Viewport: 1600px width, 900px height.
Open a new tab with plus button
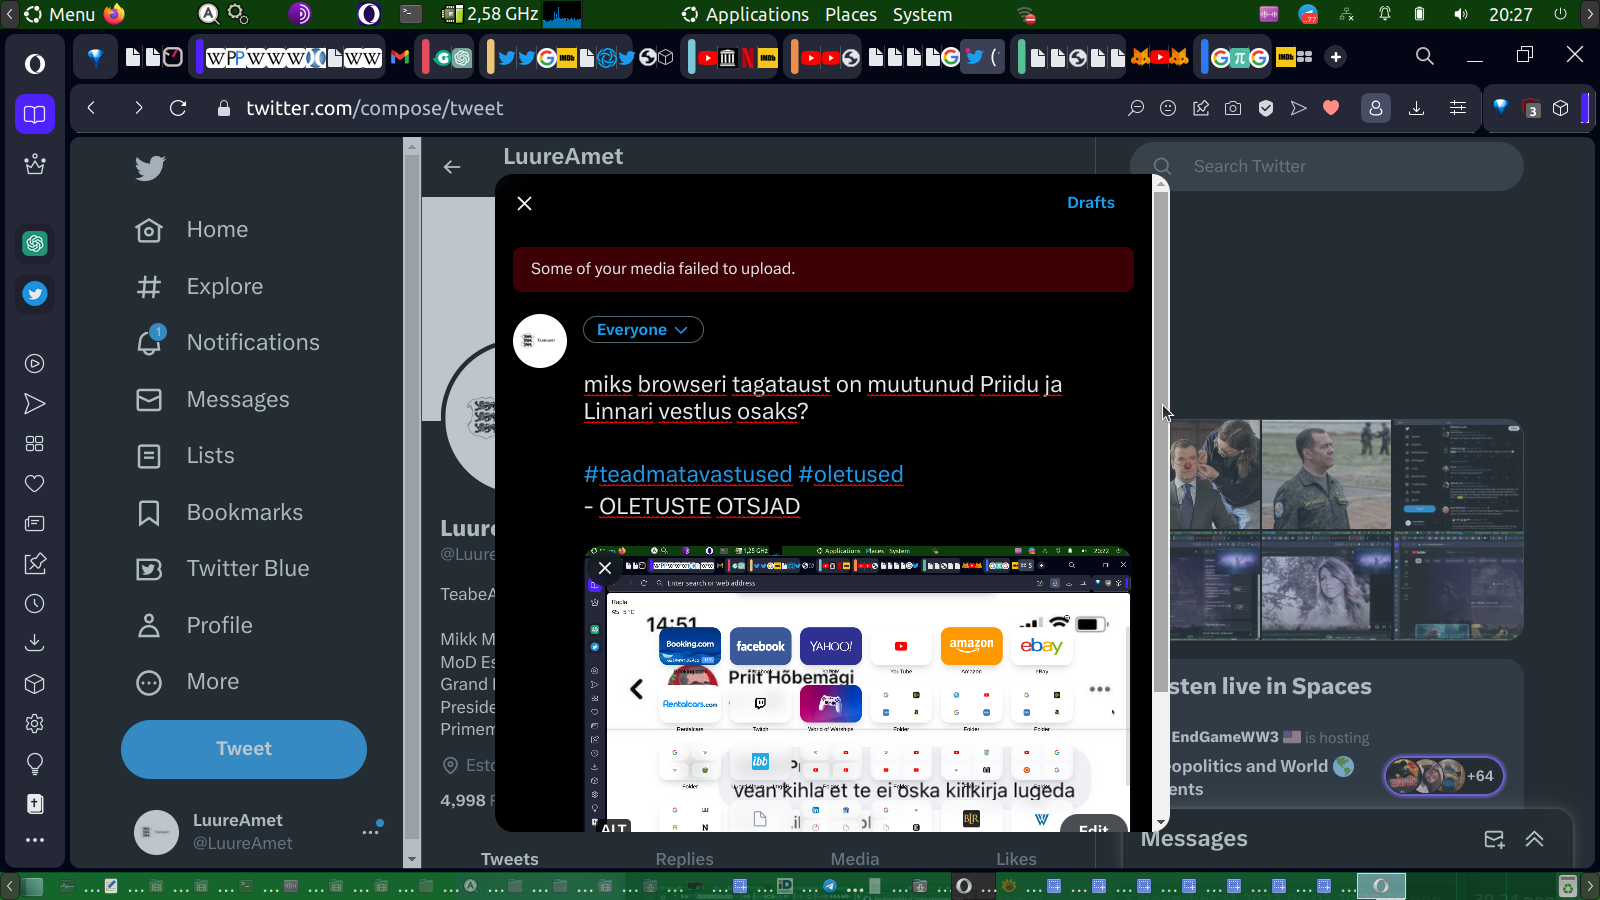click(x=1336, y=57)
